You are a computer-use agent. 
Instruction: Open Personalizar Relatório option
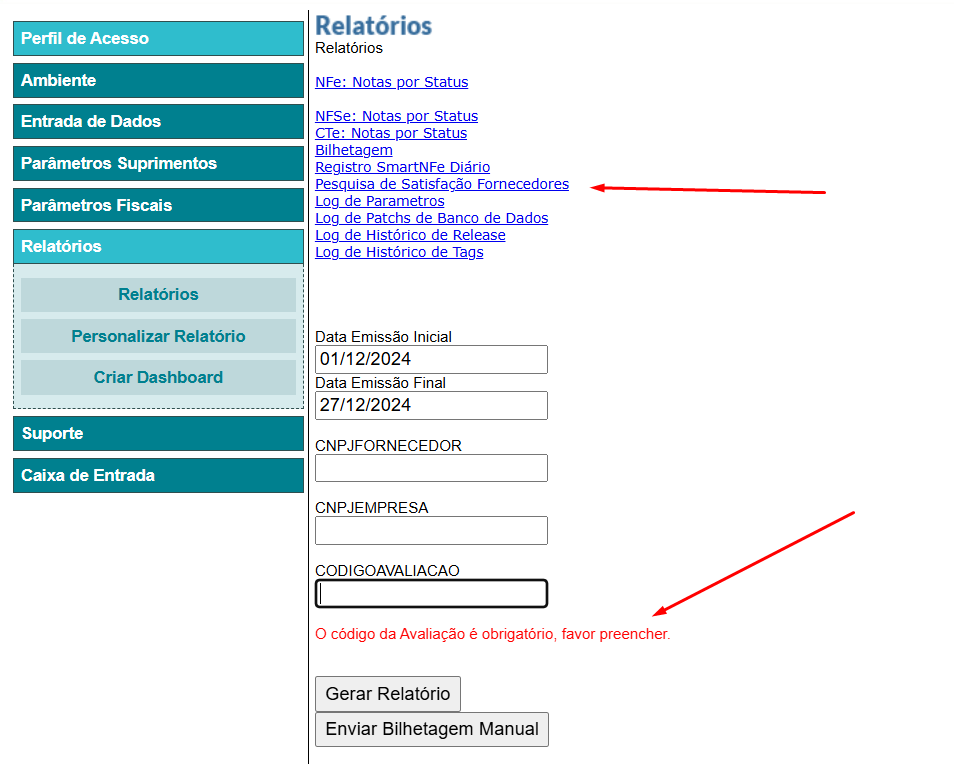pos(158,336)
